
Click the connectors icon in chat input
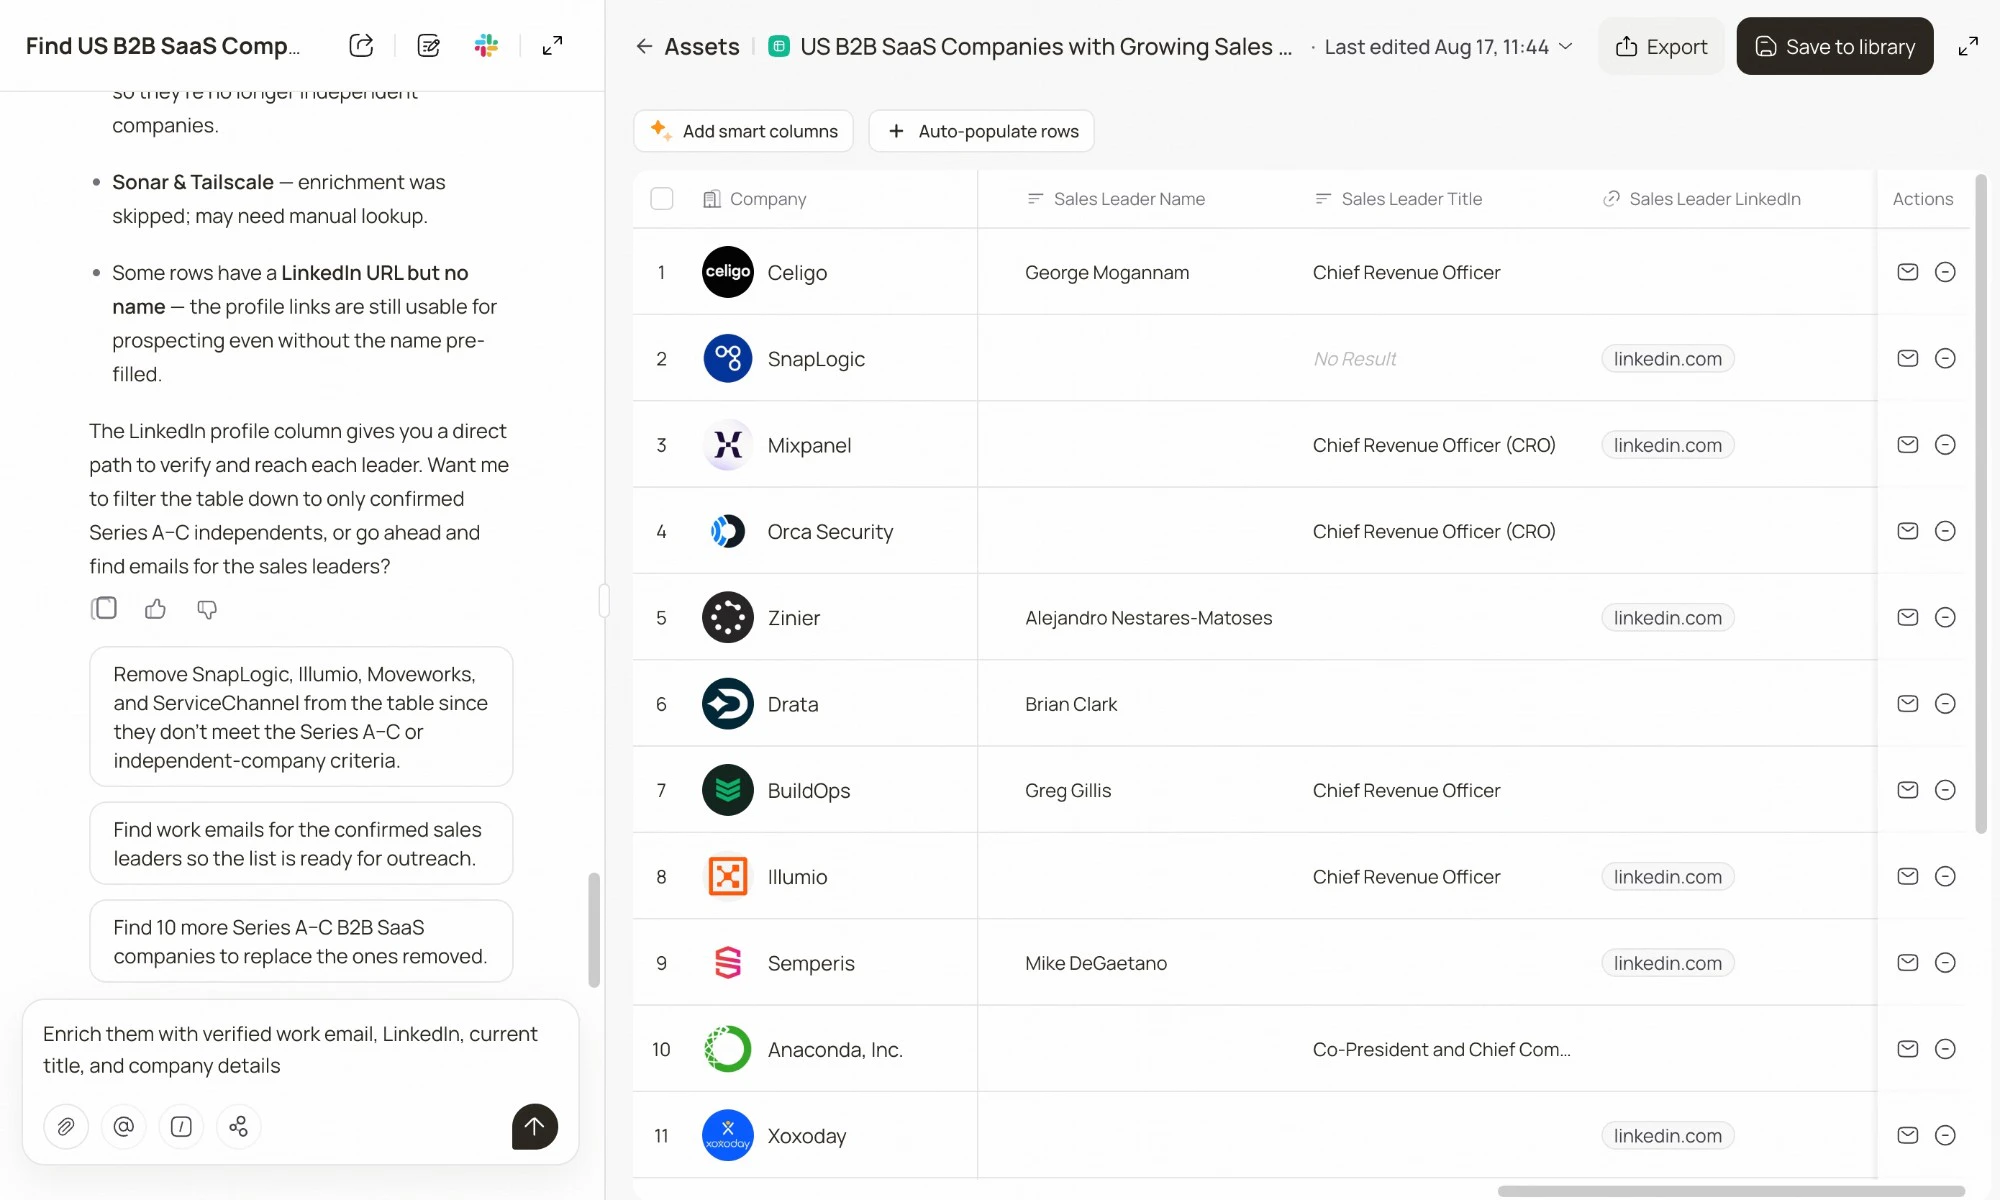click(238, 1127)
